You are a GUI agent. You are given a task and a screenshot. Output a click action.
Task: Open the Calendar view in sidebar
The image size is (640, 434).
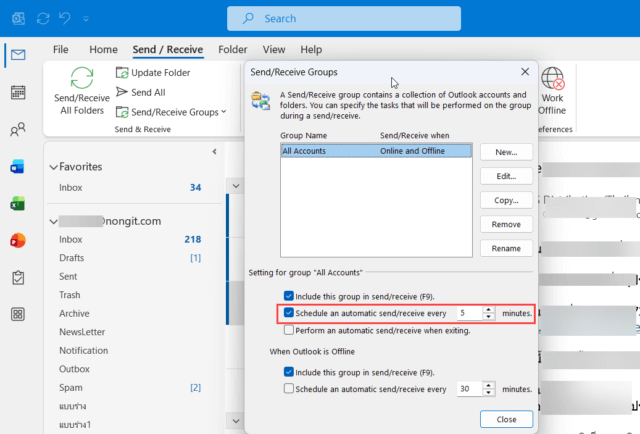click(18, 92)
